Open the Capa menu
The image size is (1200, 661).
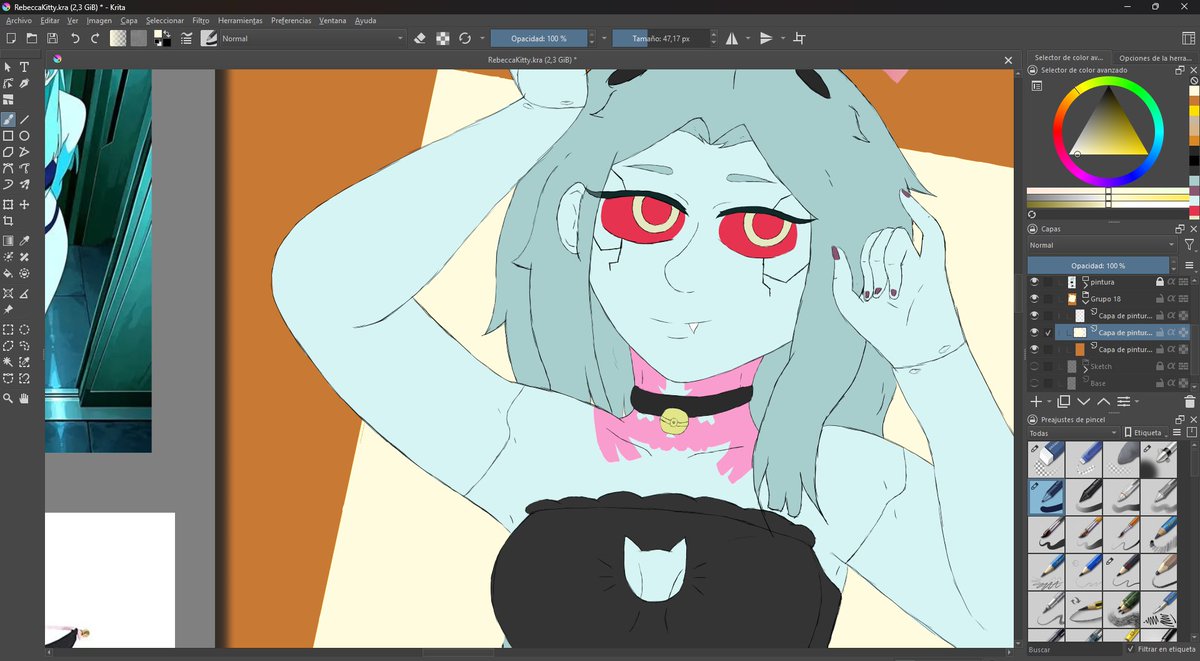pos(129,20)
